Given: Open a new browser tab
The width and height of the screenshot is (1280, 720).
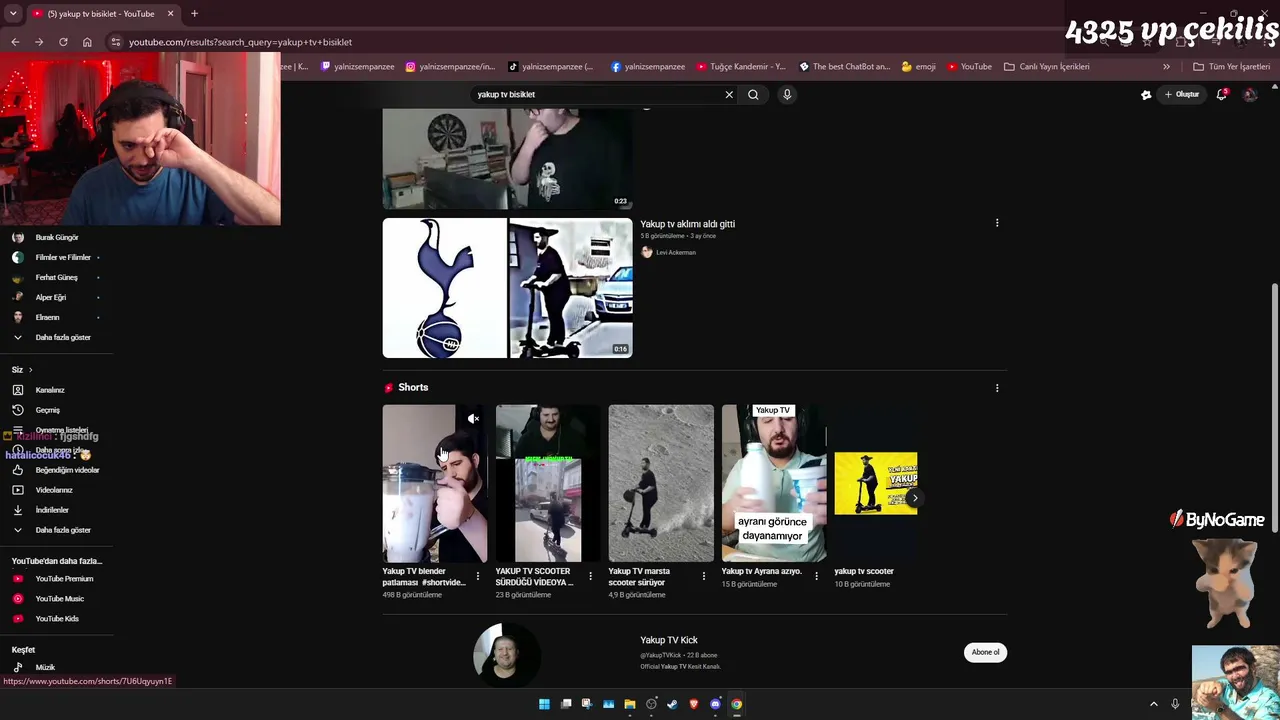Looking at the screenshot, I should (194, 14).
